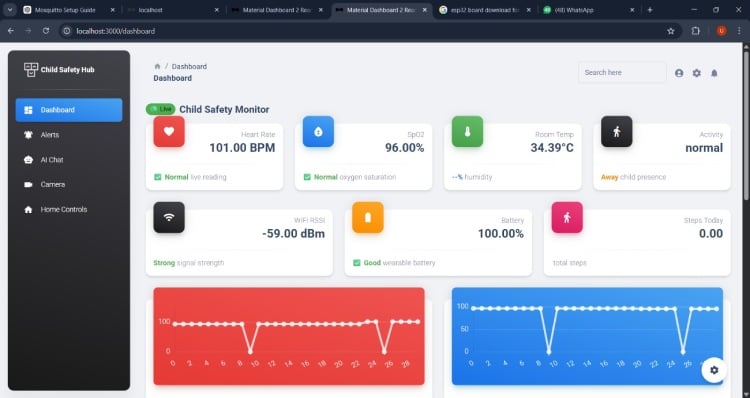Viewport: 750px width, 398px height.
Task: Click the browser back arrow
Action: [11, 31]
